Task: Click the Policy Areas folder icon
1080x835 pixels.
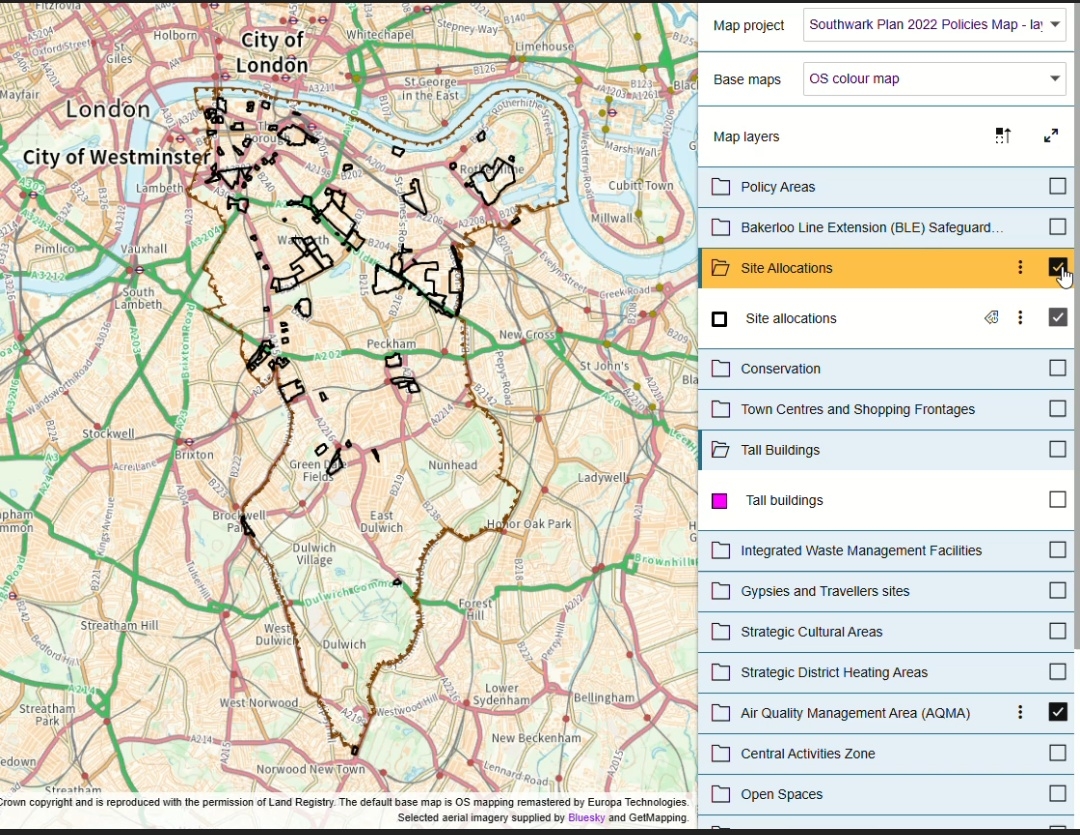Action: click(721, 187)
